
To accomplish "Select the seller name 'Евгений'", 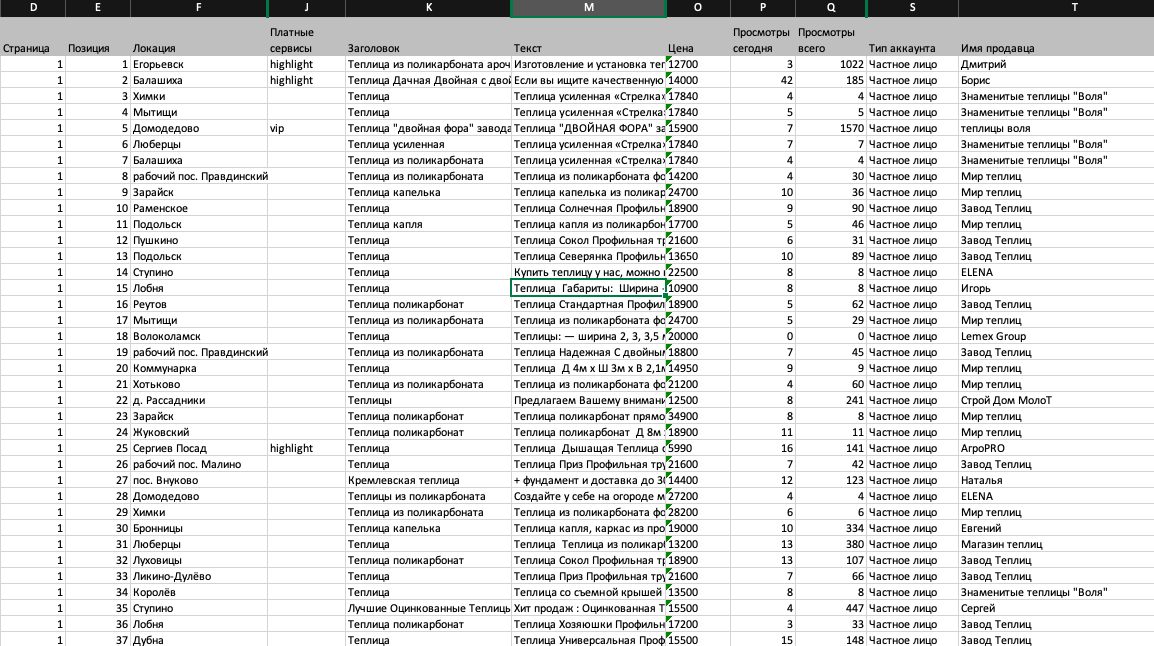I will click(1056, 528).
